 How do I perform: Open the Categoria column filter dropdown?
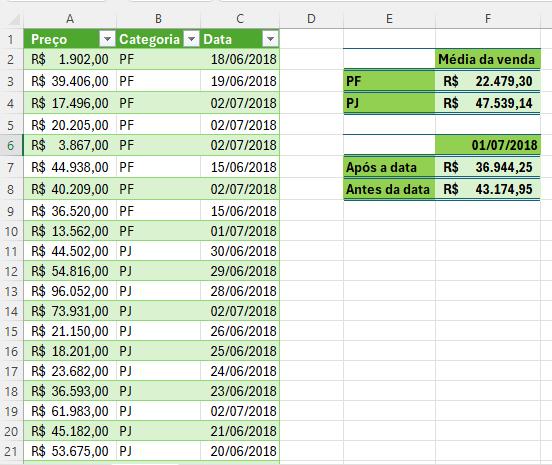192,39
